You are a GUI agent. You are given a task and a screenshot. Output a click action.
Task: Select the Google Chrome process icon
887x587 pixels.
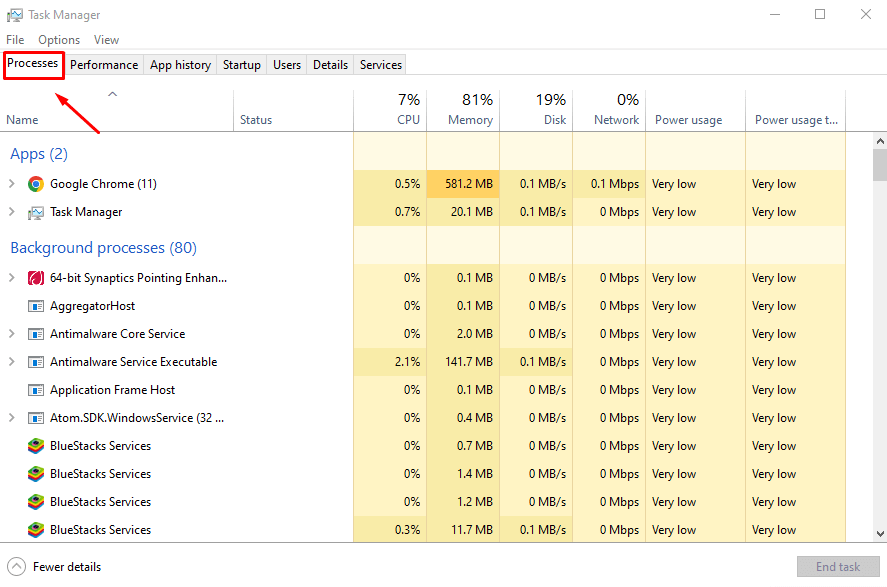coord(36,184)
